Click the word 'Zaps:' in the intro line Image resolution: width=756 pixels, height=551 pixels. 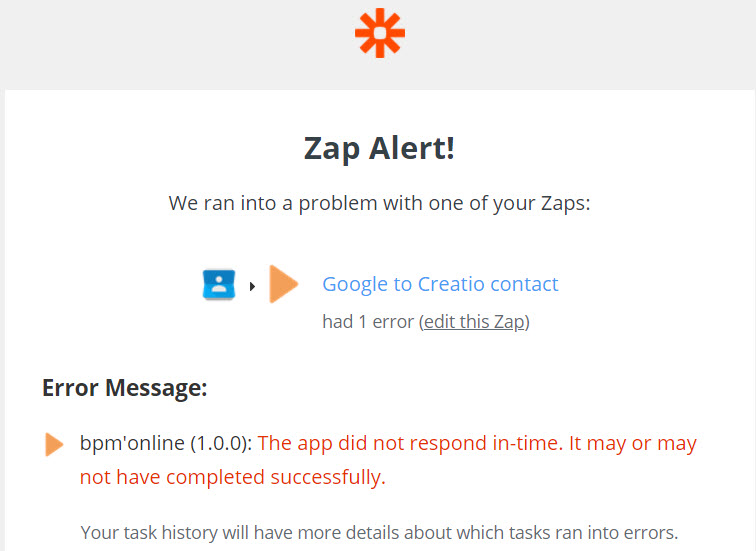pos(565,203)
